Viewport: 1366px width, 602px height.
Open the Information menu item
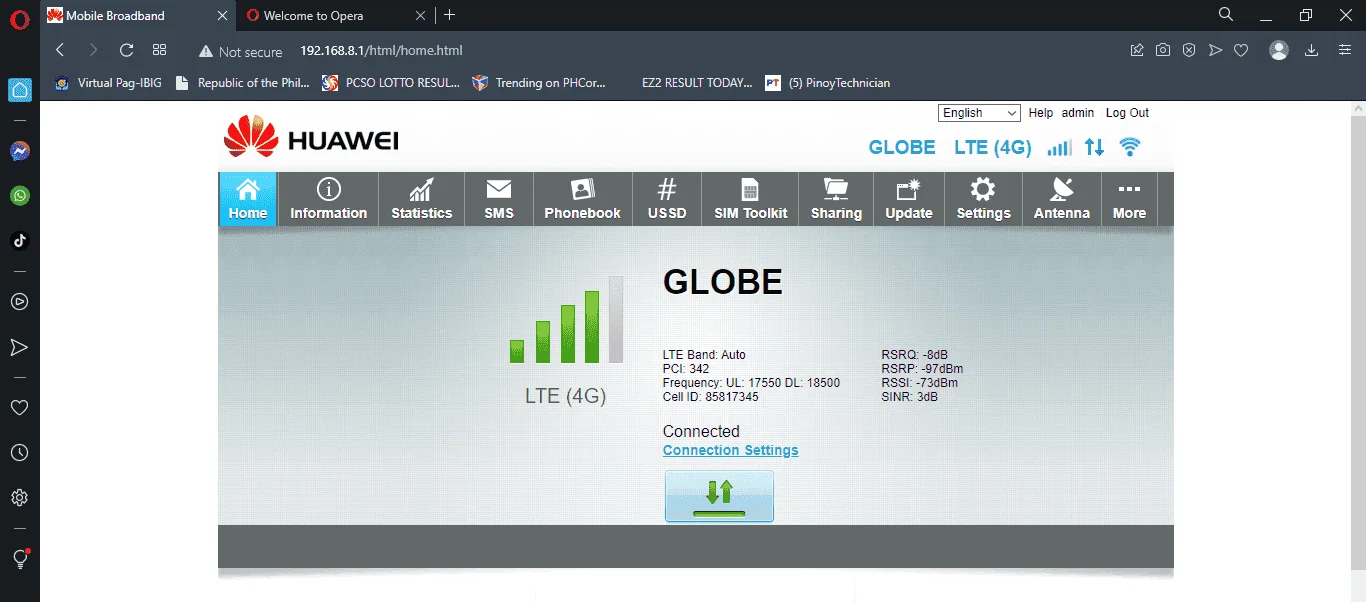(328, 199)
